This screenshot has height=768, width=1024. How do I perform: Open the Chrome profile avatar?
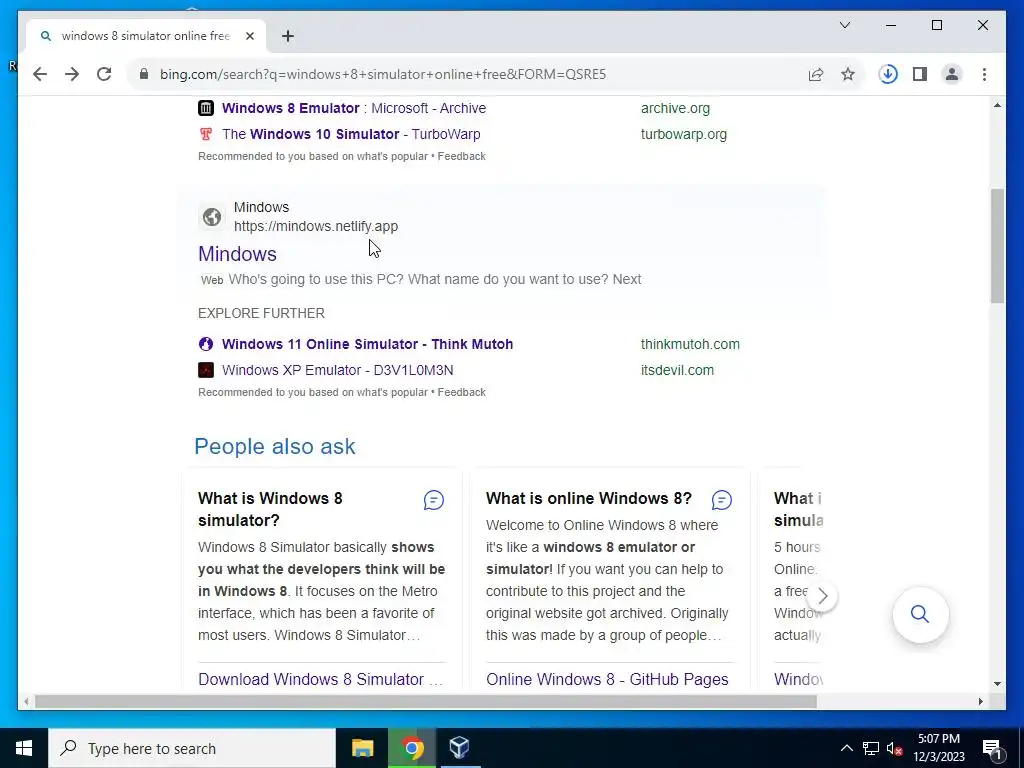tap(952, 74)
